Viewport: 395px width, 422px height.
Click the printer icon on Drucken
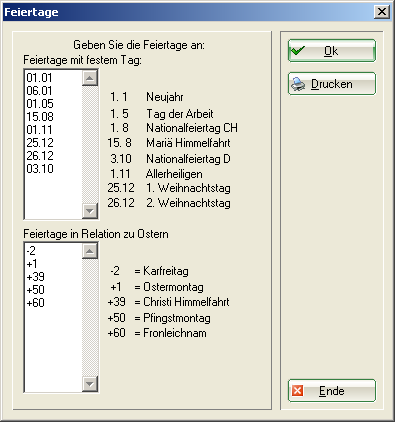tap(298, 84)
